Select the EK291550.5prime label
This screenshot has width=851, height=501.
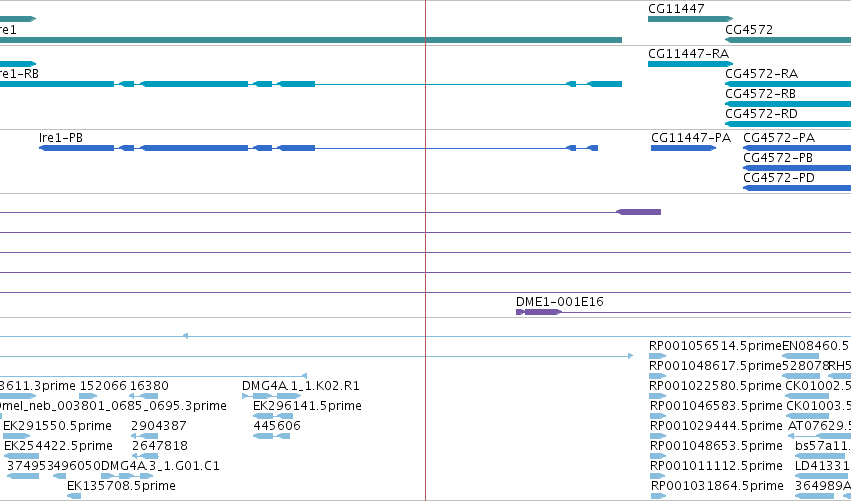[x=58, y=426]
